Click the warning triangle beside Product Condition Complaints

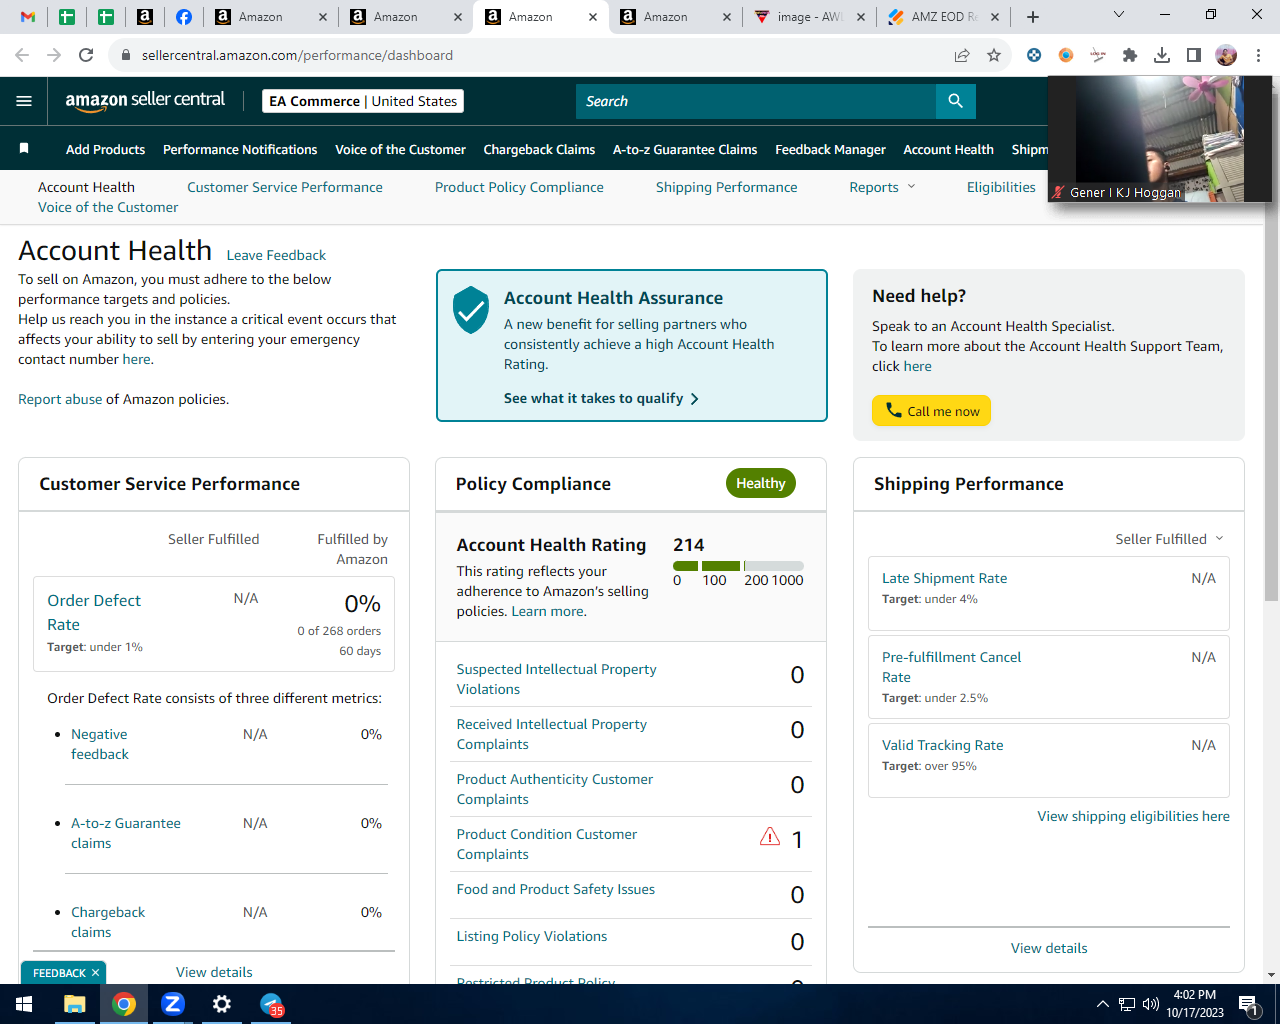click(769, 837)
